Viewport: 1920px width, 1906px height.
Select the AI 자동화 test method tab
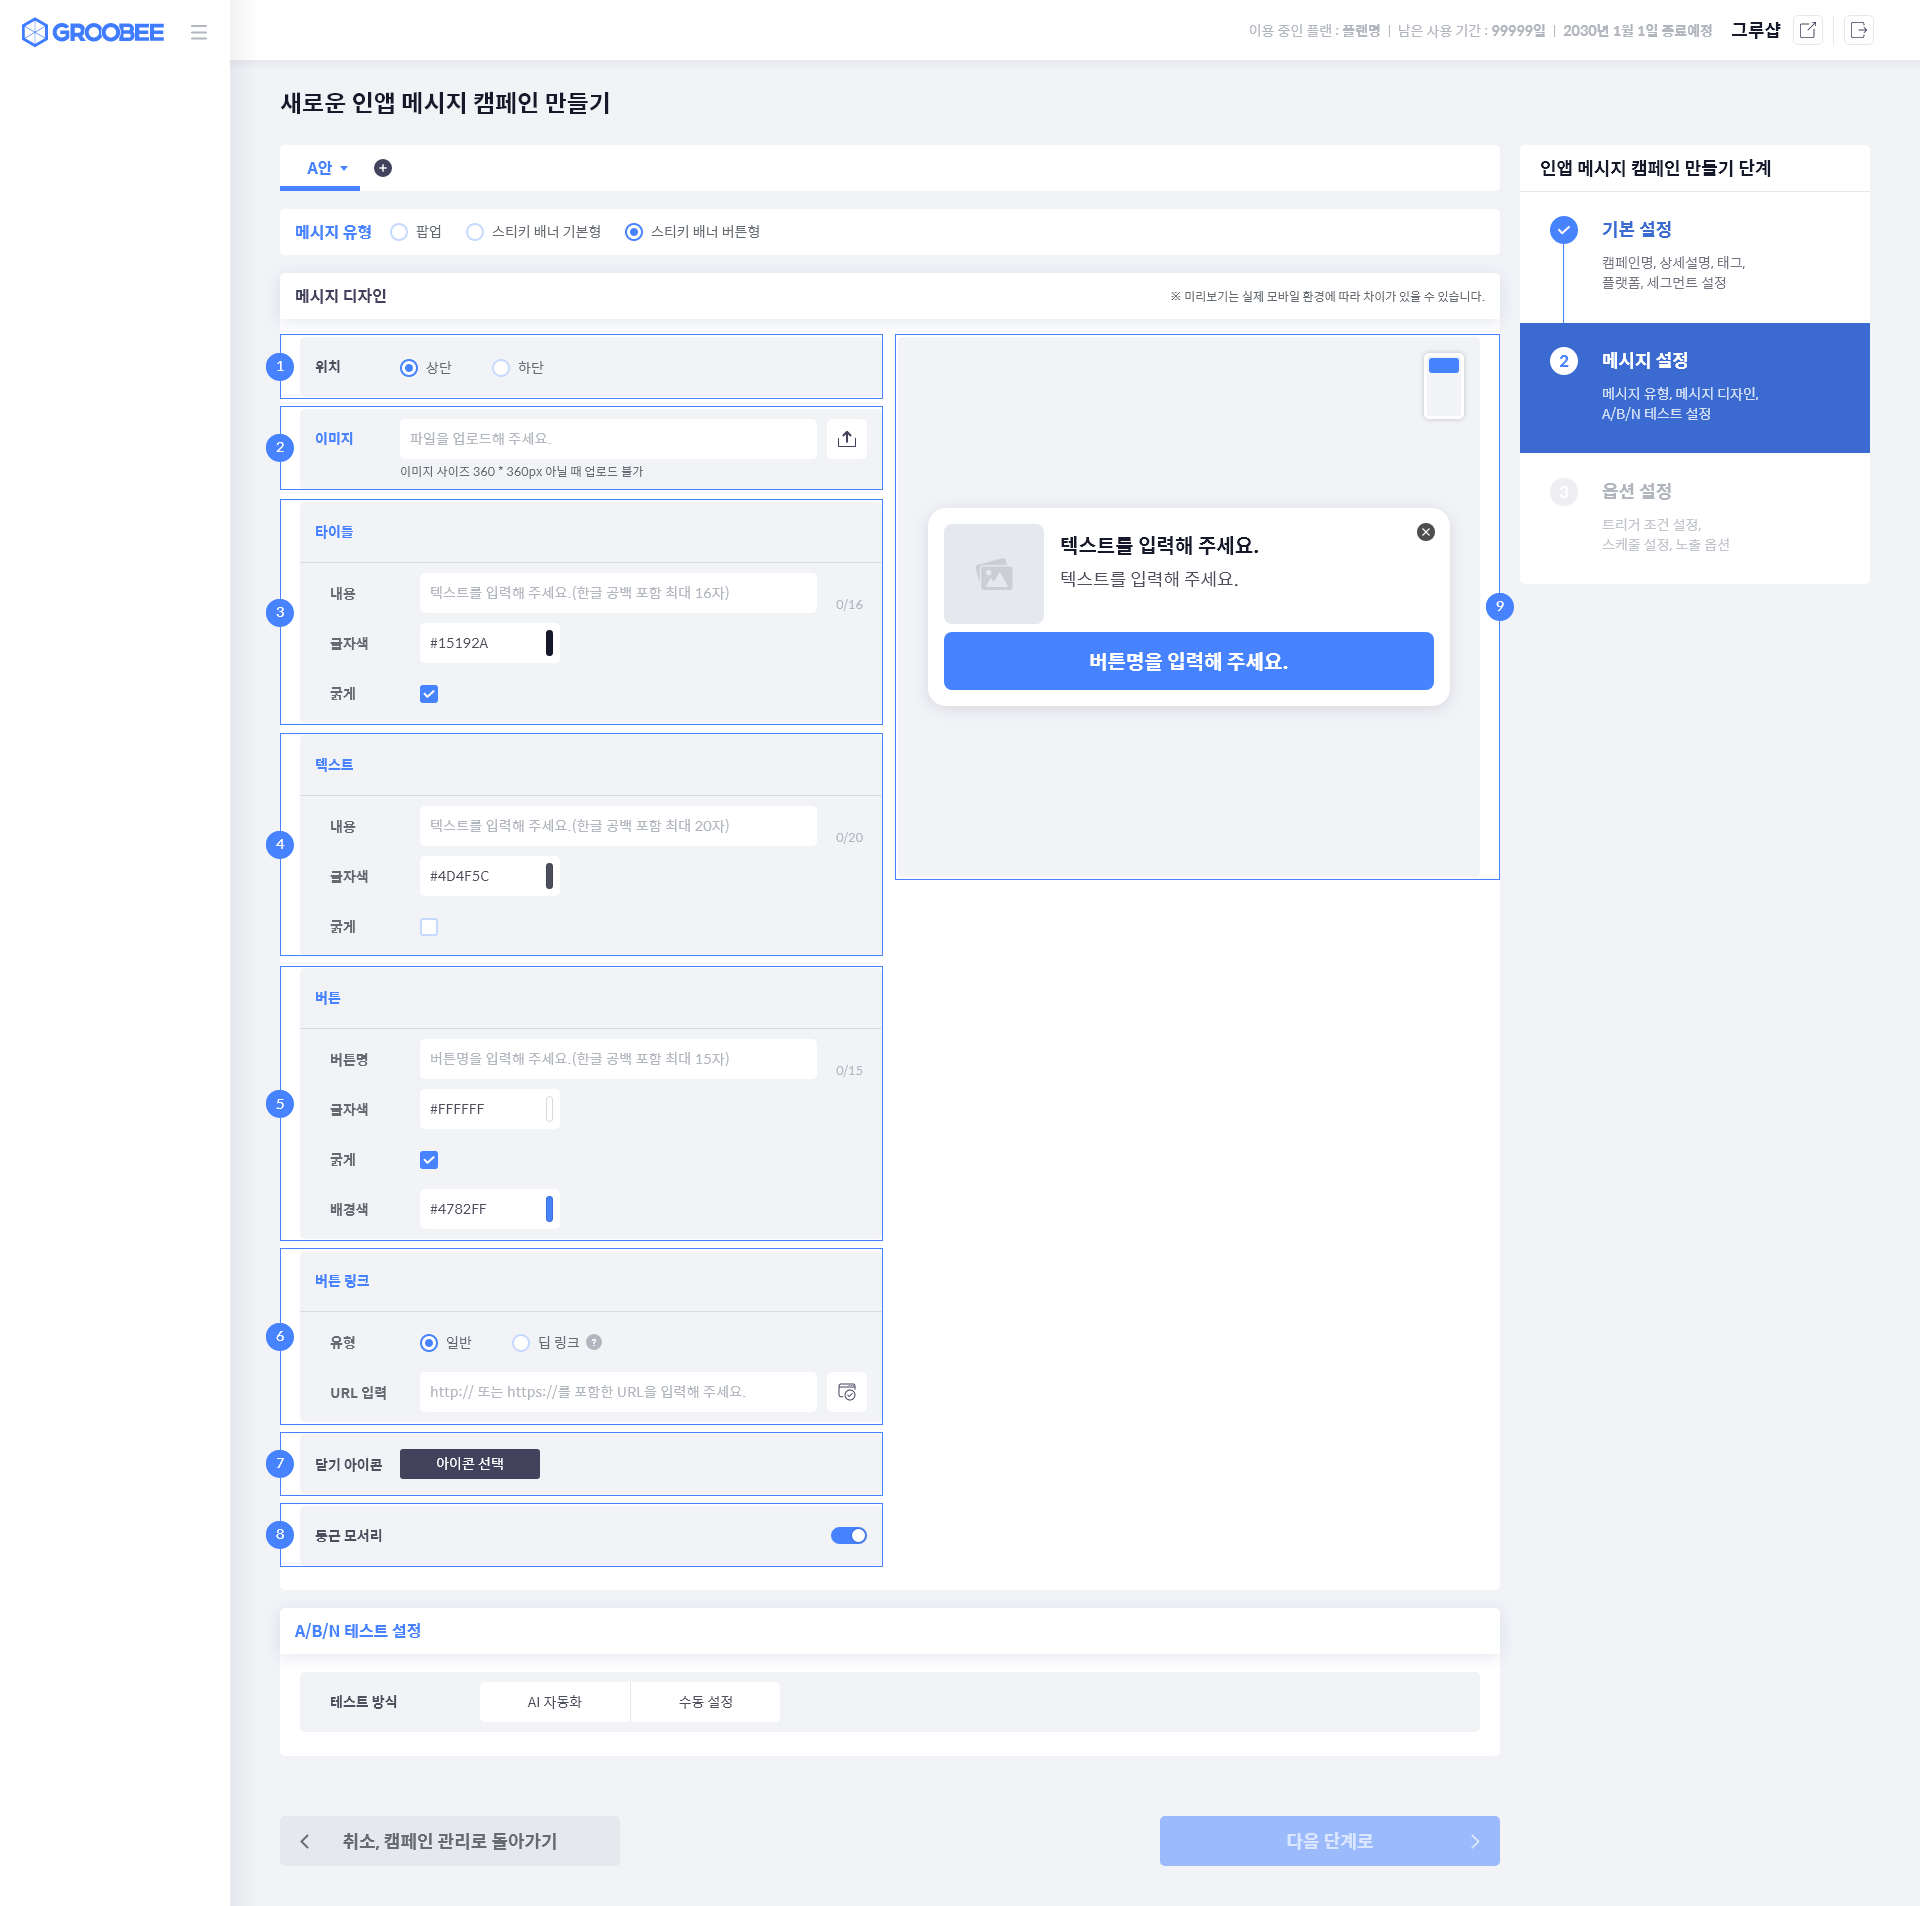(555, 1702)
